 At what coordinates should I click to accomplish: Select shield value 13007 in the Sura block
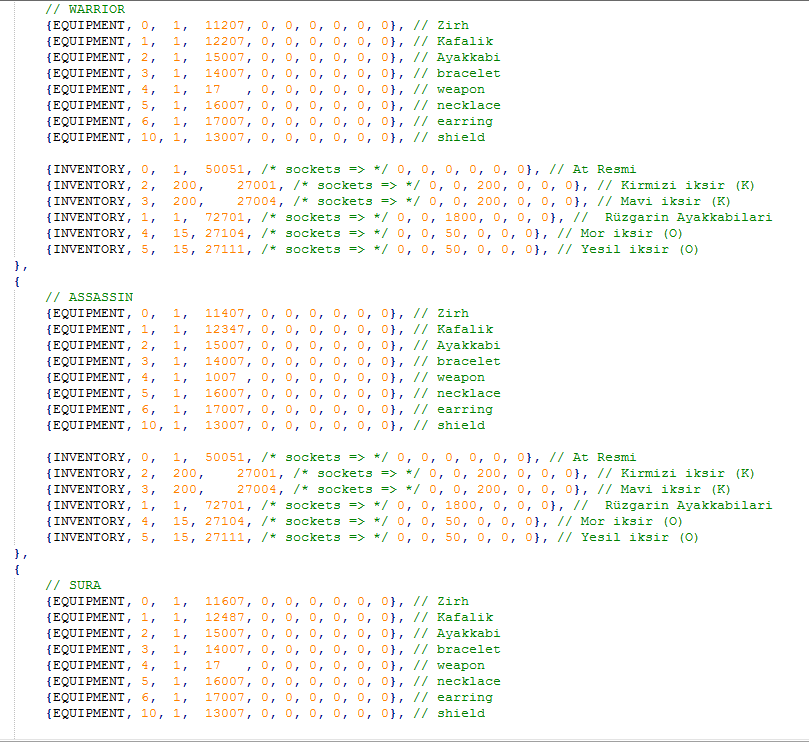[224, 713]
